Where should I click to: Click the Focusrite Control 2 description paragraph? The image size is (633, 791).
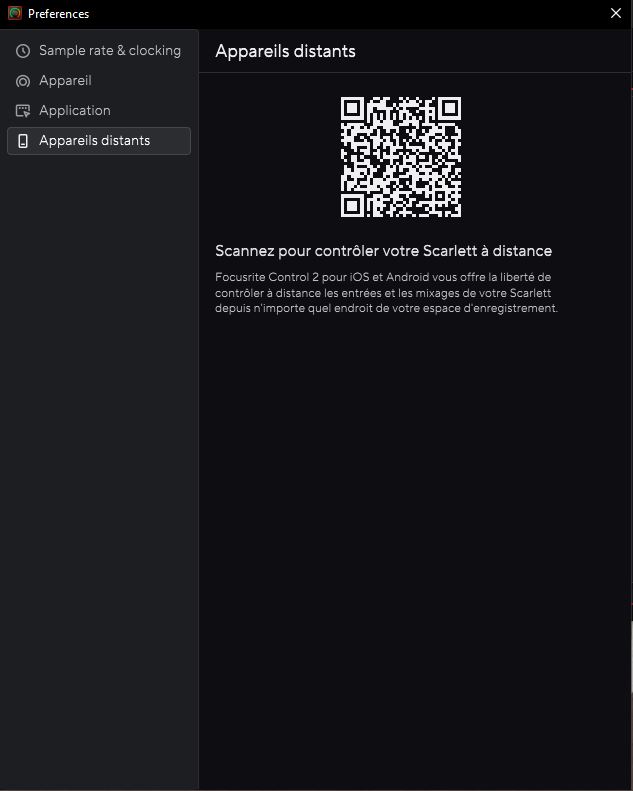tap(386, 293)
